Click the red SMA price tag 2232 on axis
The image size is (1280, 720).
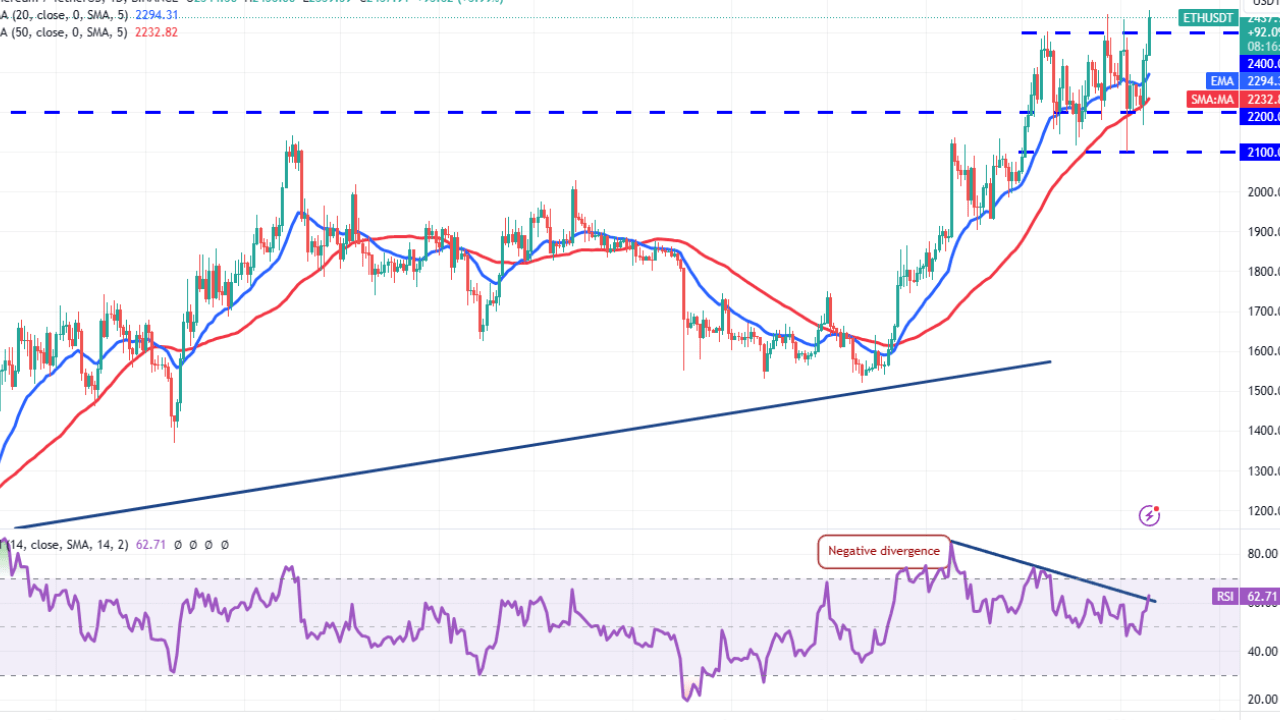[x=1260, y=99]
